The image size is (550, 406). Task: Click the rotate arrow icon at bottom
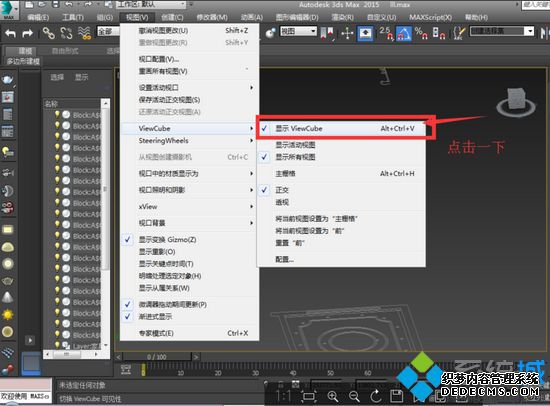point(376,397)
